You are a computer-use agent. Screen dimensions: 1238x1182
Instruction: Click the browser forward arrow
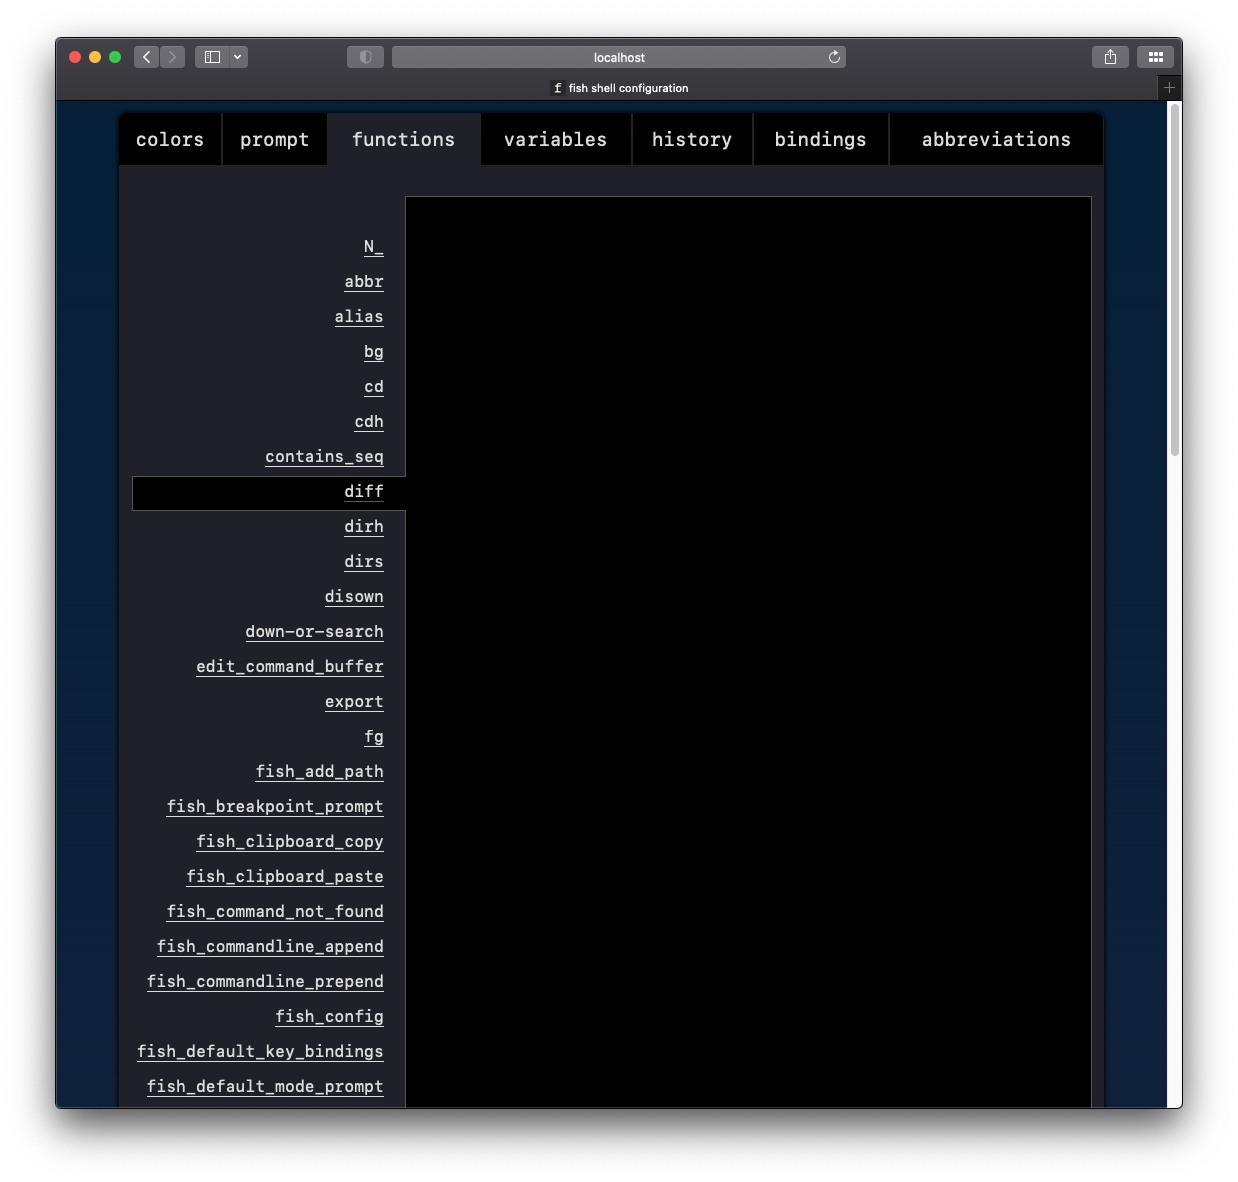tap(172, 57)
